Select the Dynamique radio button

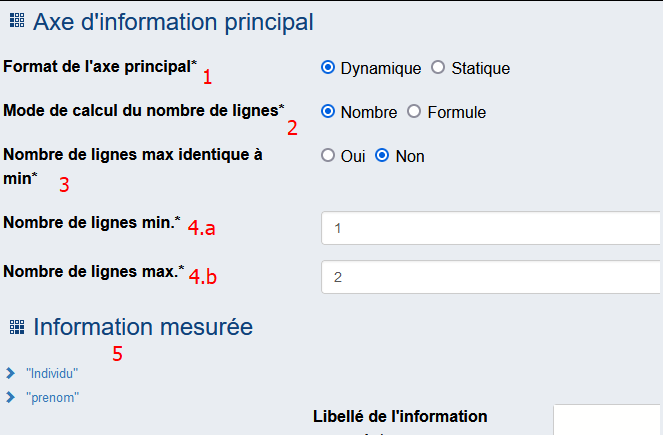(x=328, y=67)
